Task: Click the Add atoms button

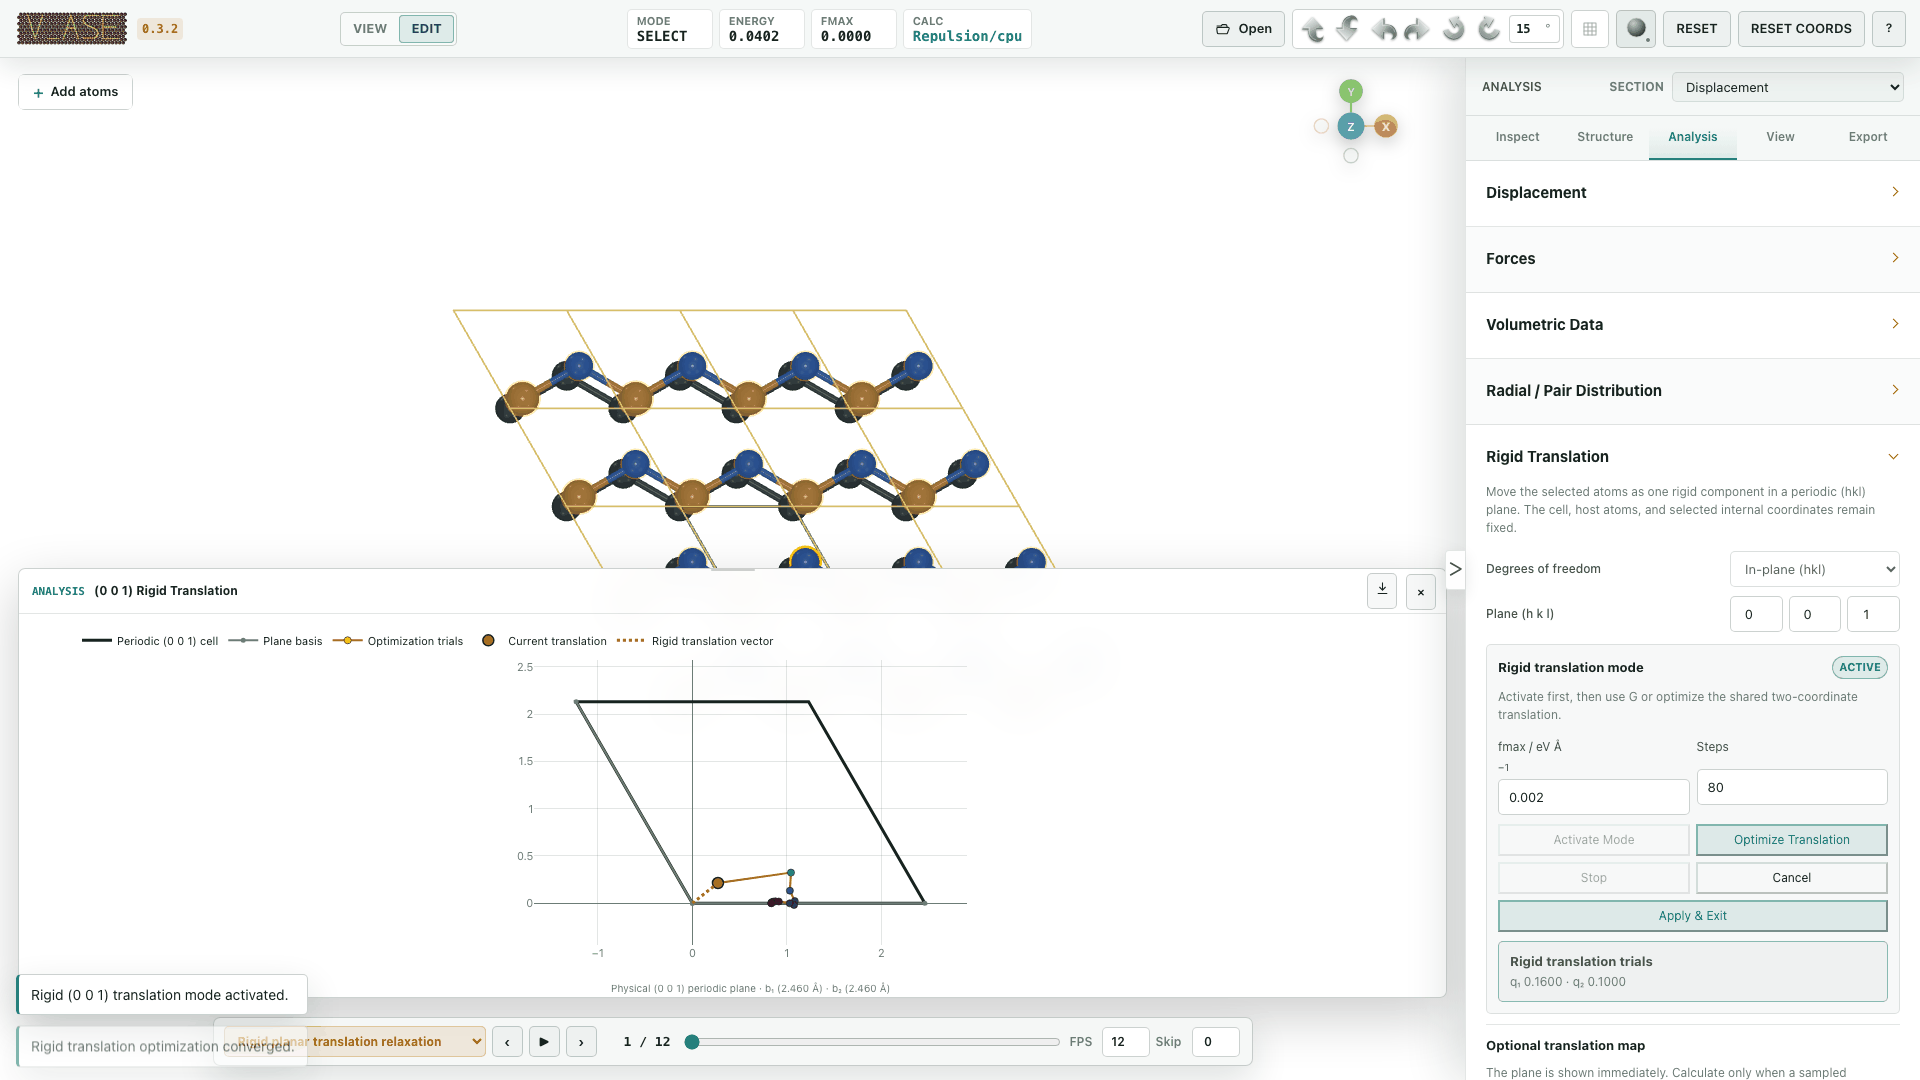Action: [75, 92]
